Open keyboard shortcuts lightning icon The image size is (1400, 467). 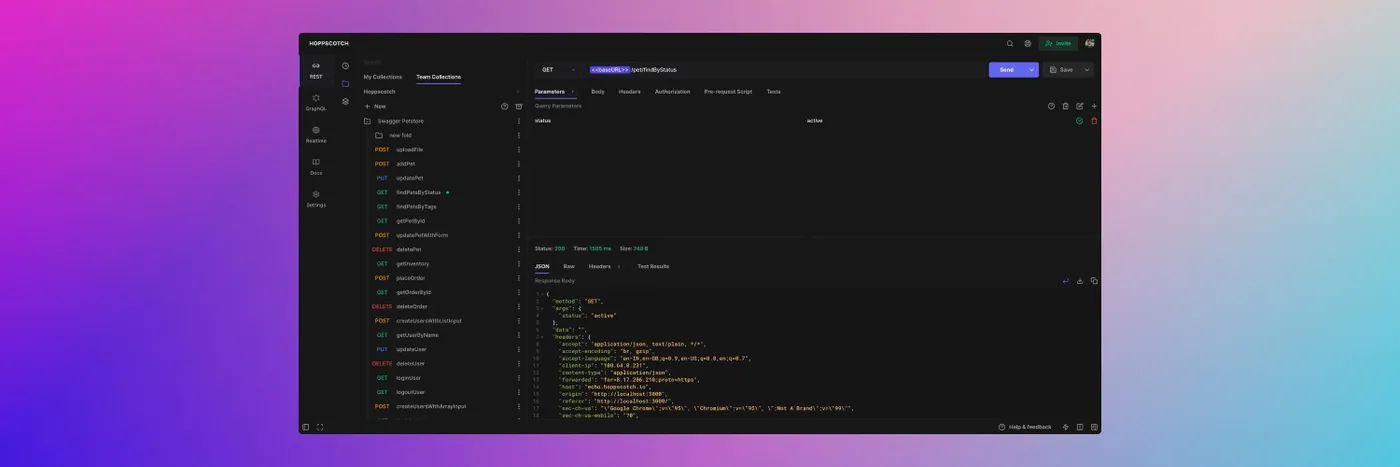click(x=1066, y=427)
